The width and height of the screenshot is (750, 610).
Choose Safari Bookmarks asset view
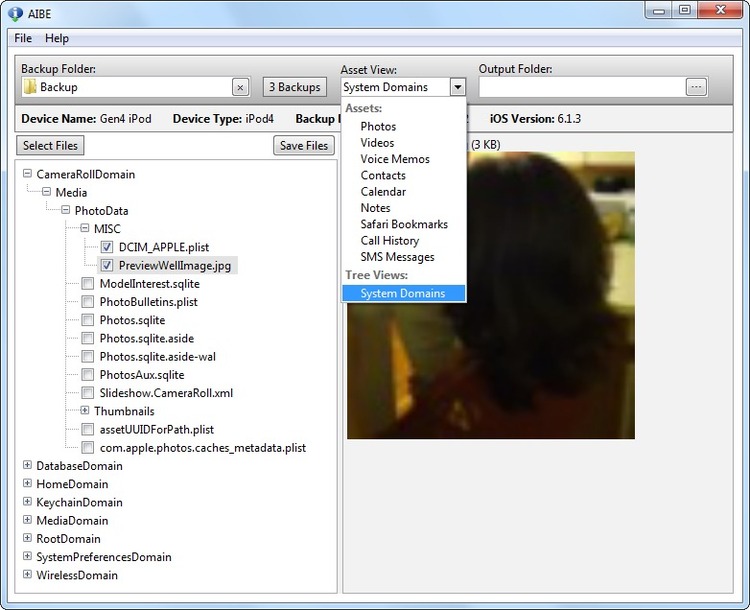[x=404, y=224]
